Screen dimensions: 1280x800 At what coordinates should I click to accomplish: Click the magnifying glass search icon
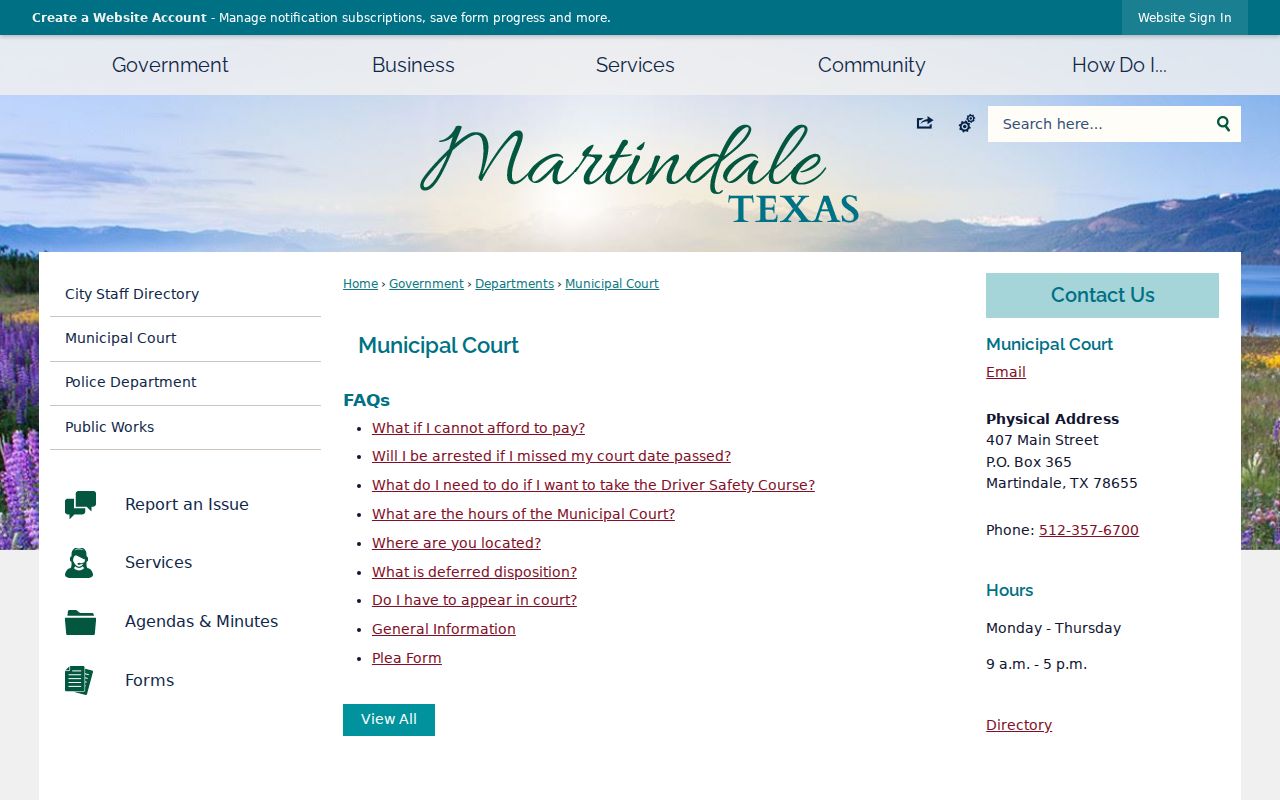pyautogui.click(x=1223, y=124)
